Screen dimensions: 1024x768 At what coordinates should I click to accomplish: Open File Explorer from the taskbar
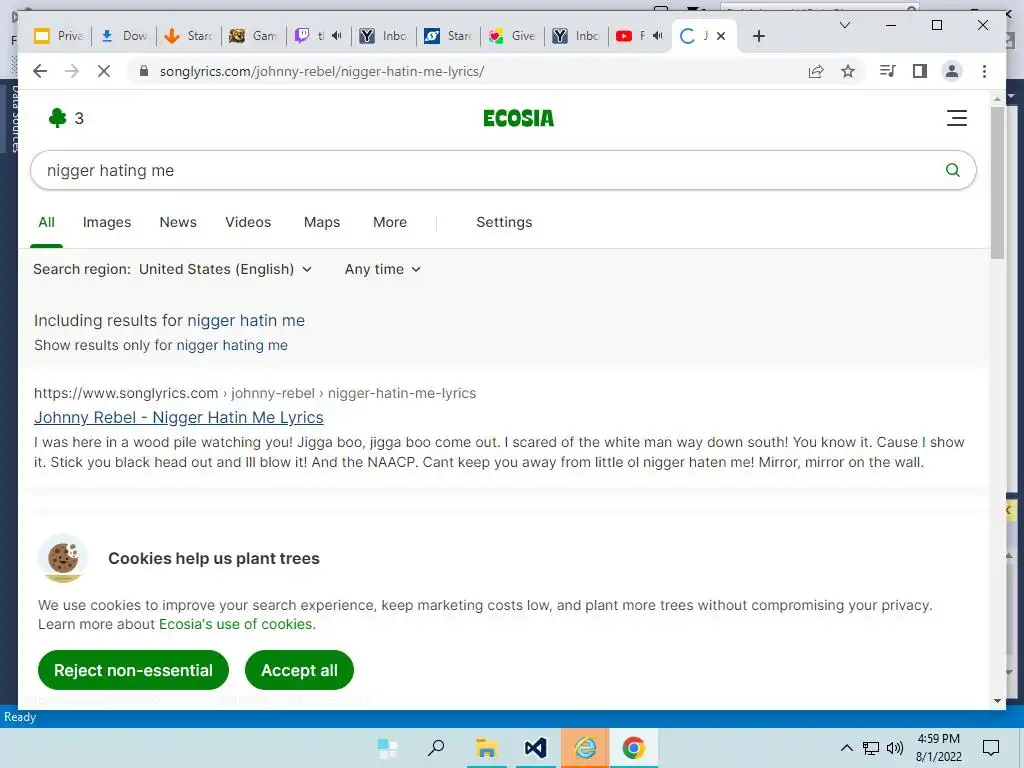tap(486, 748)
